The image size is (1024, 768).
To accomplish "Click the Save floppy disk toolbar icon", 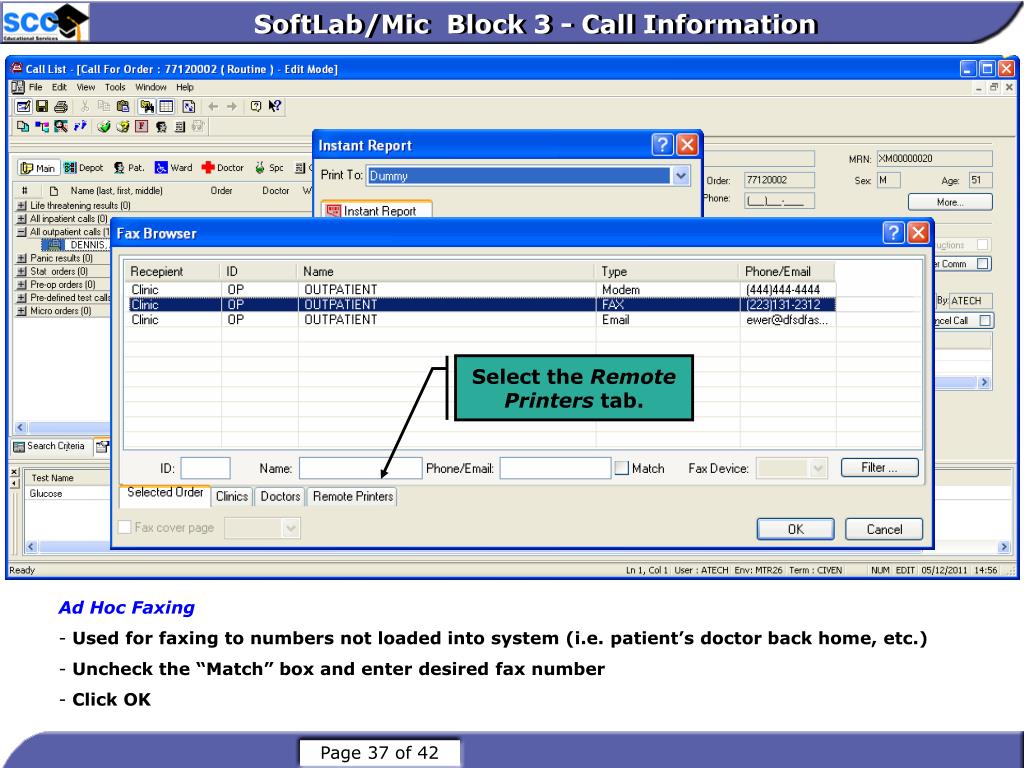I will tap(42, 106).
